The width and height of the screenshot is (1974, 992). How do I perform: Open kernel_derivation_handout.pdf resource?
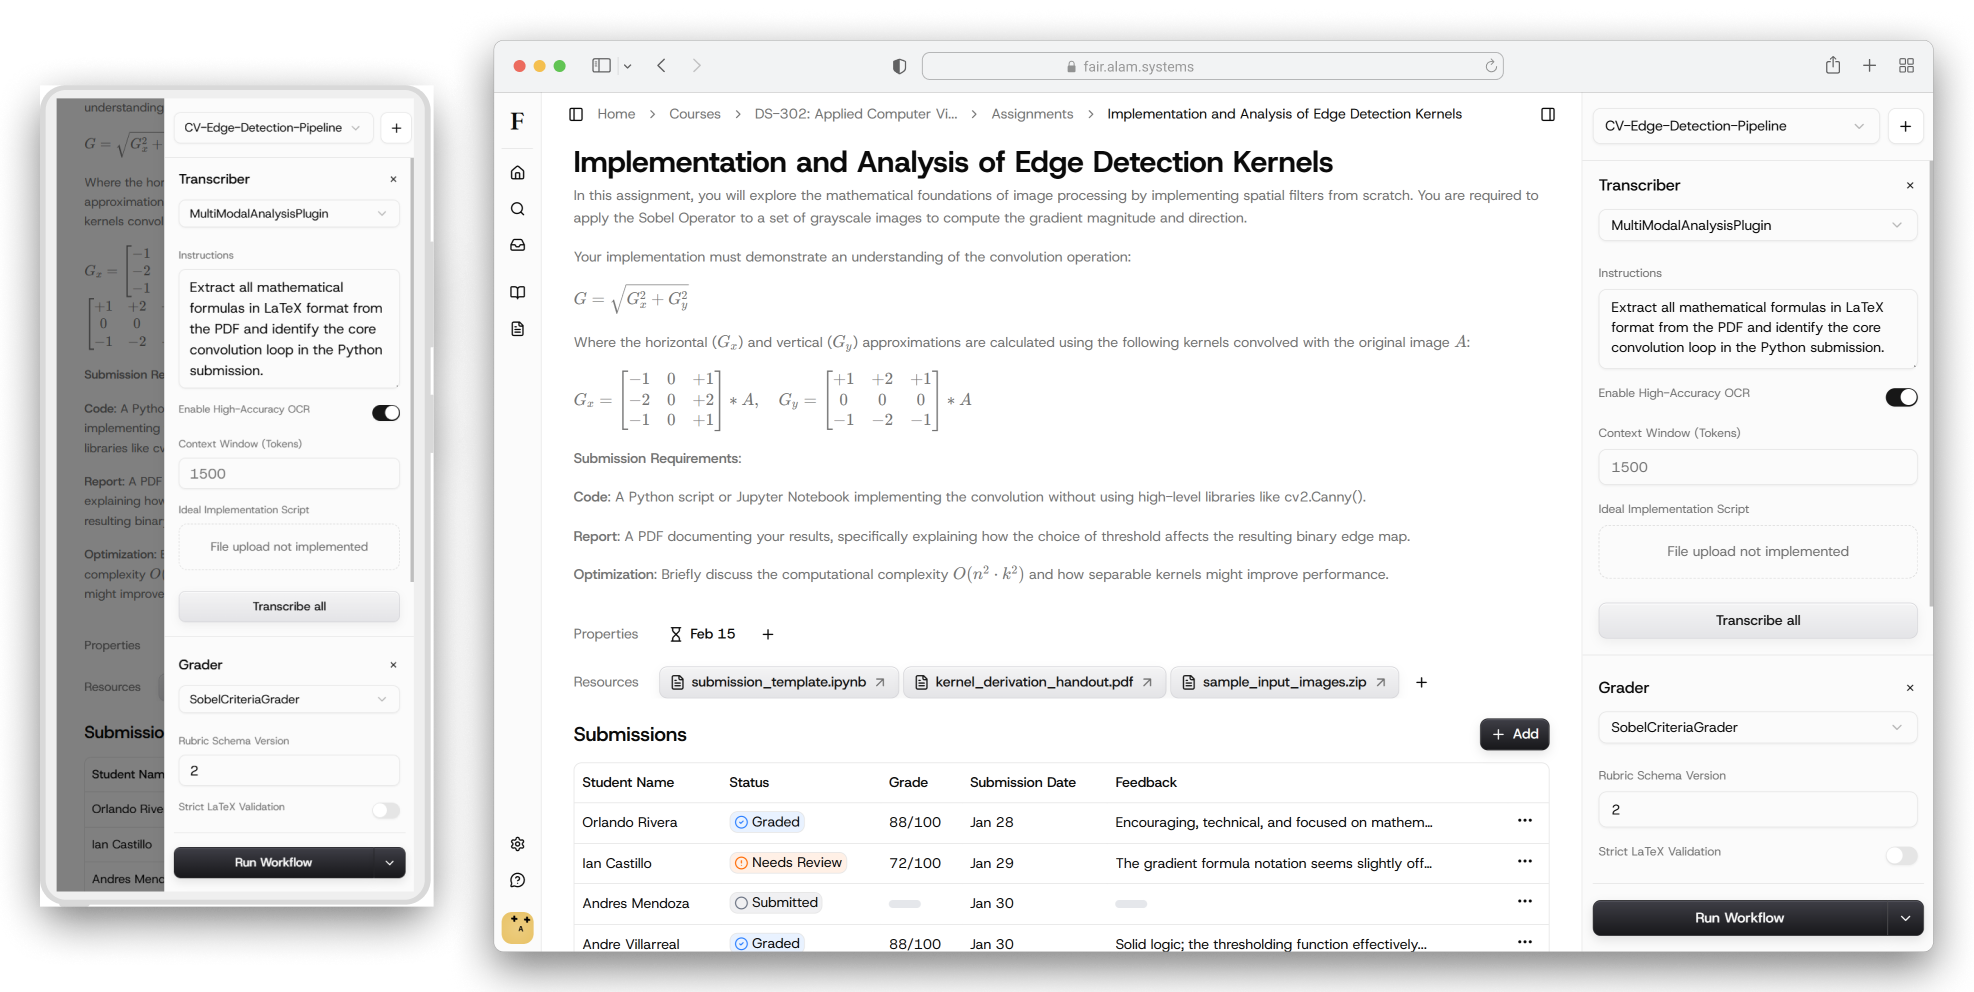click(1033, 682)
